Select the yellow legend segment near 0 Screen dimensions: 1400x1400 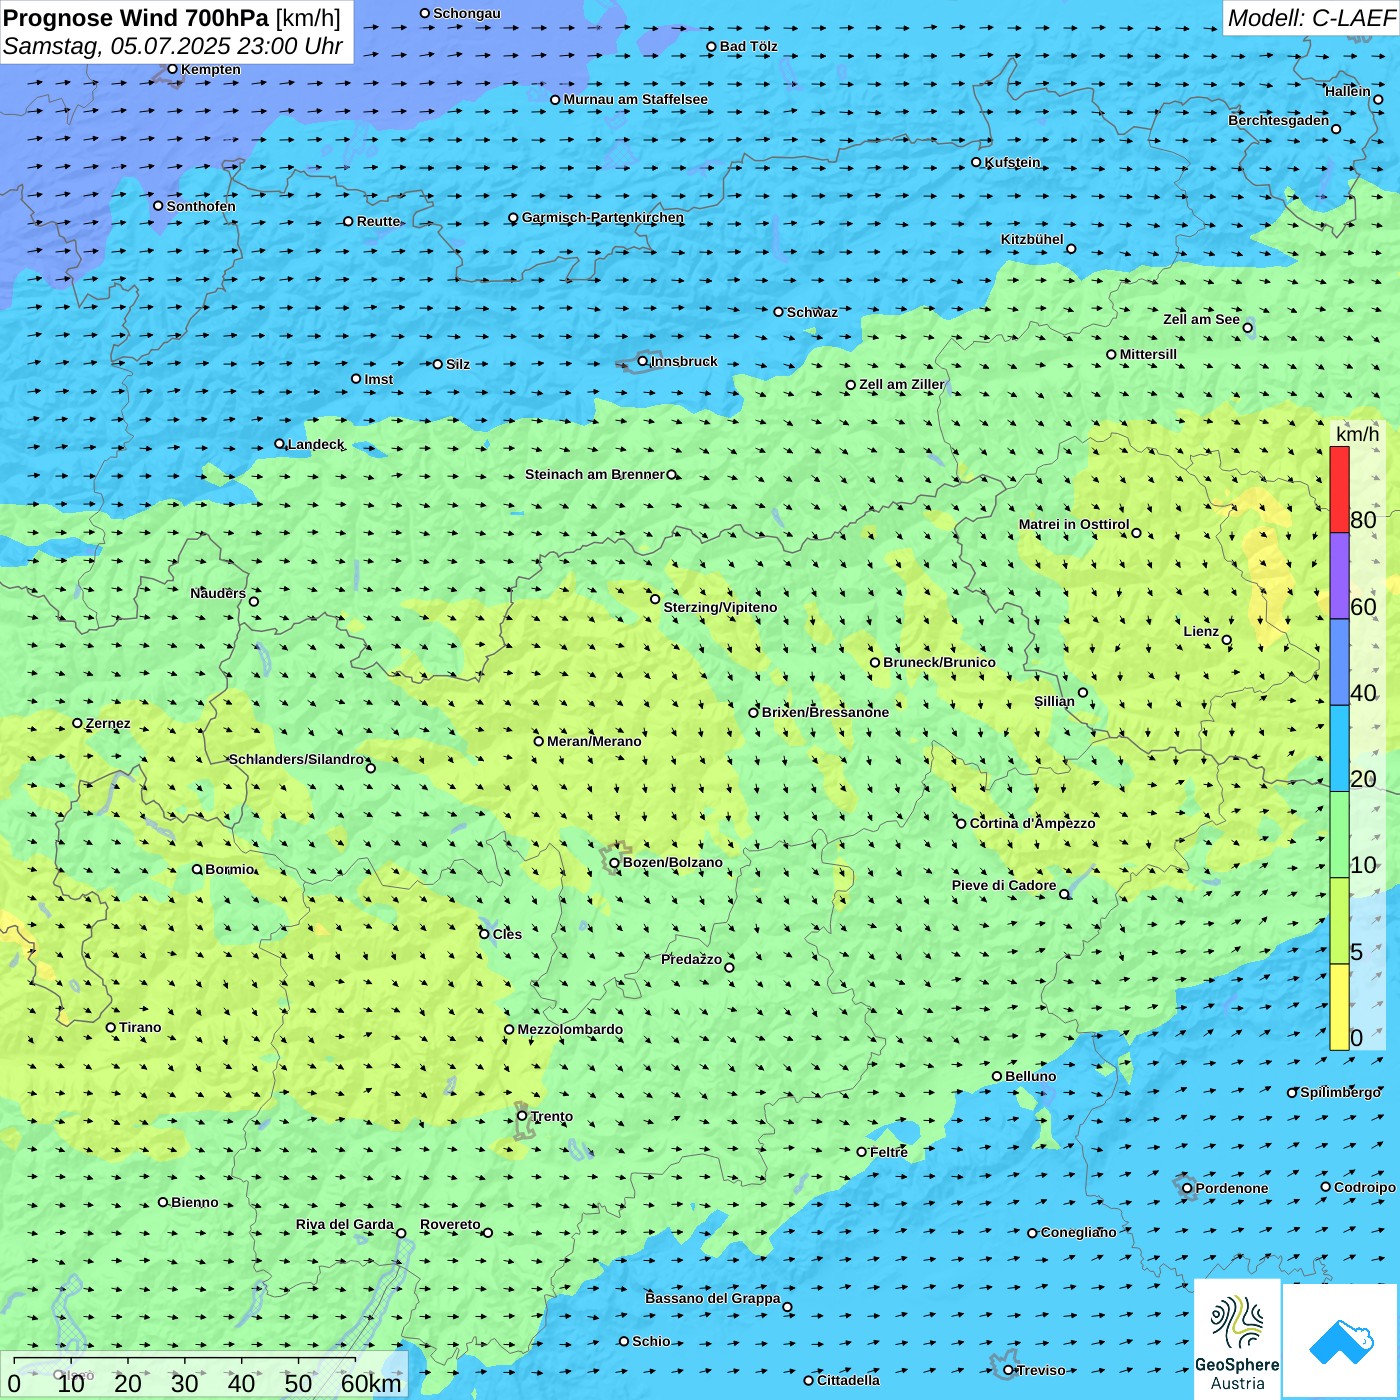(1339, 1007)
